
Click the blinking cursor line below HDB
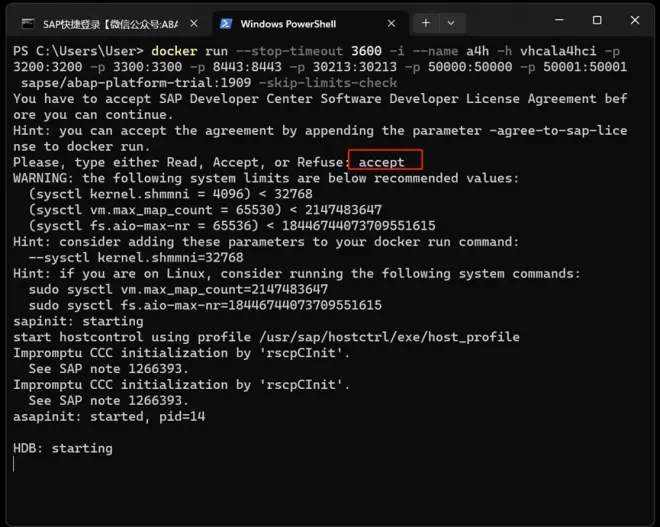(14, 464)
